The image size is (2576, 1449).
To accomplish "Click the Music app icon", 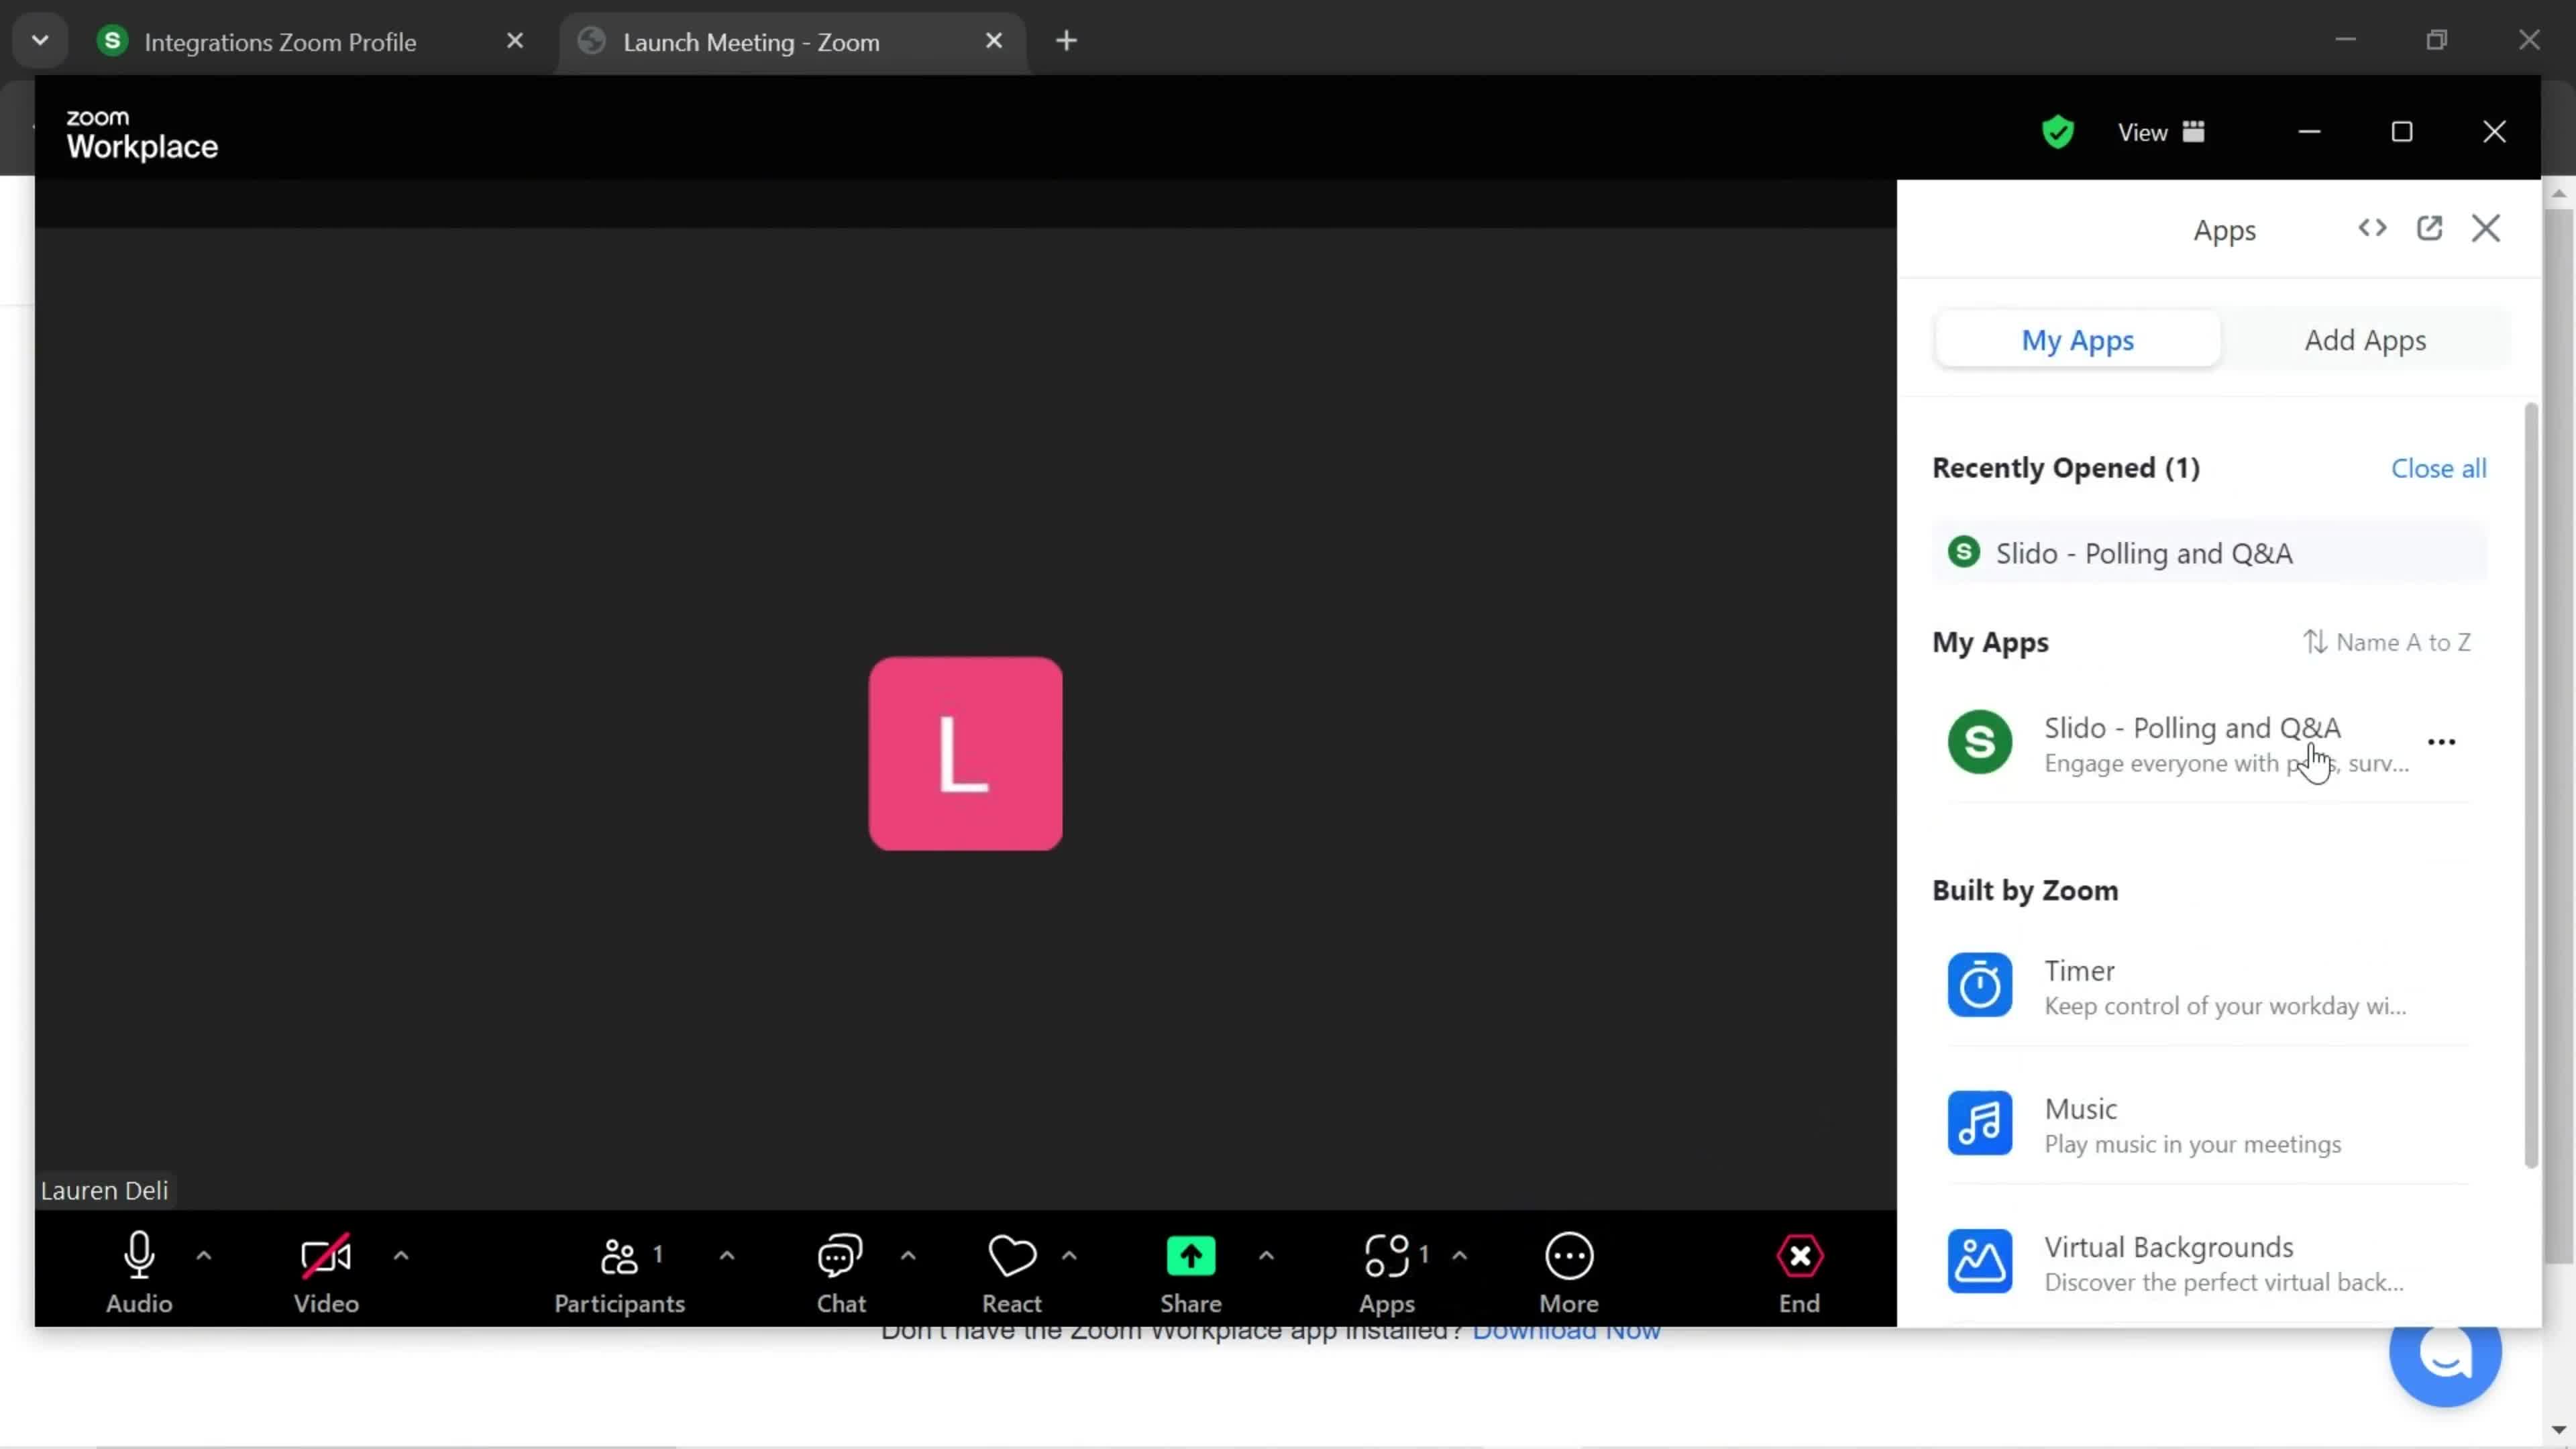I will [x=1980, y=1123].
